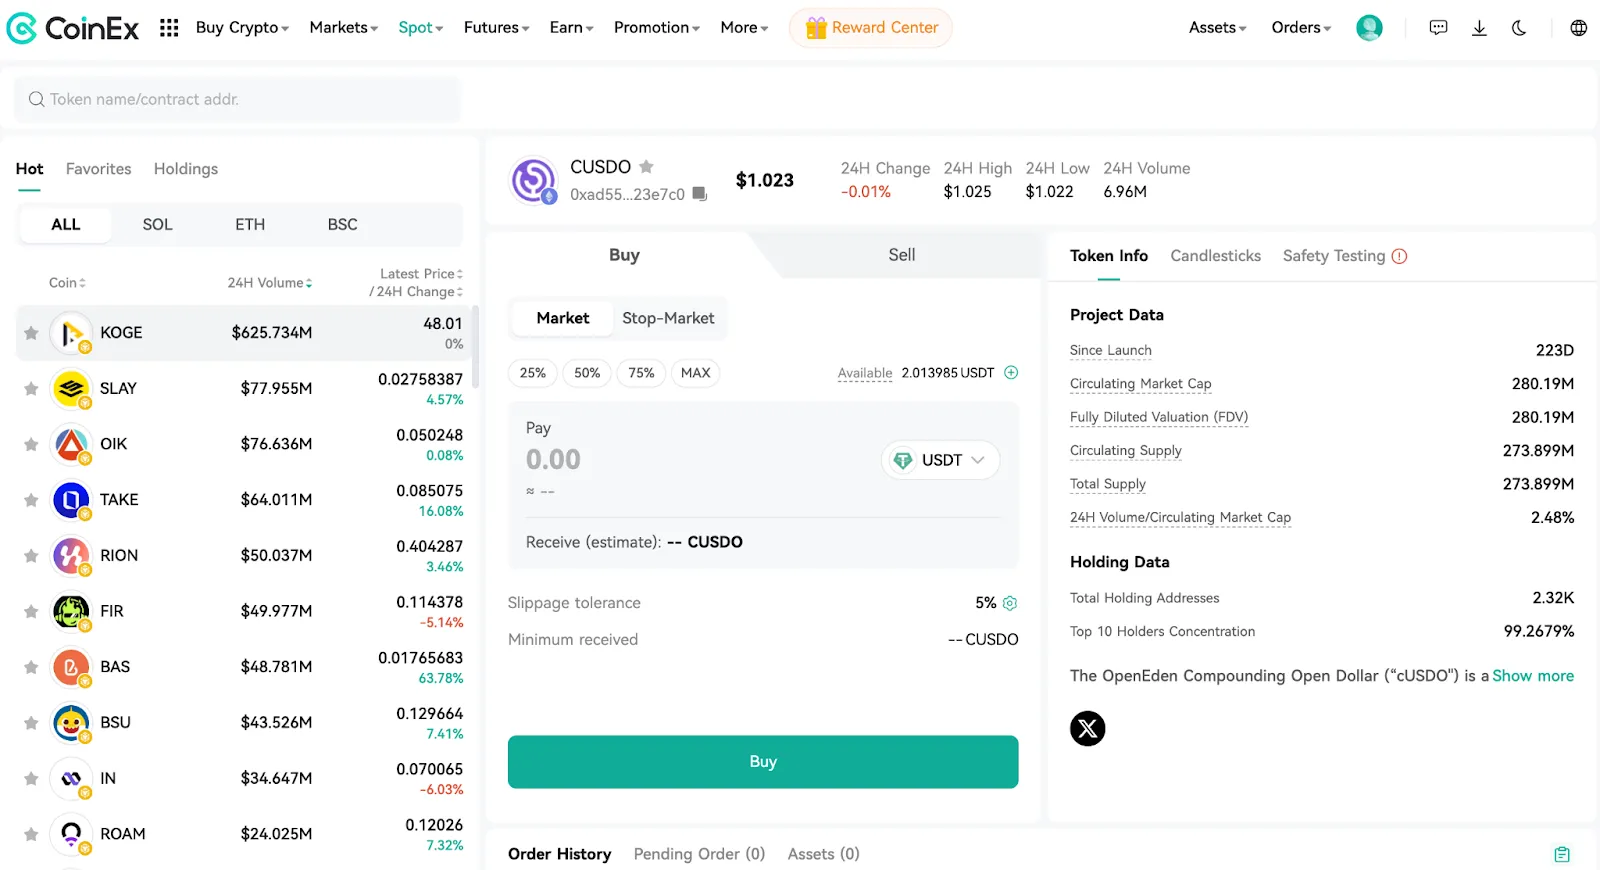This screenshot has height=870, width=1600.
Task: Click the TAKE coin logo
Action: point(71,500)
